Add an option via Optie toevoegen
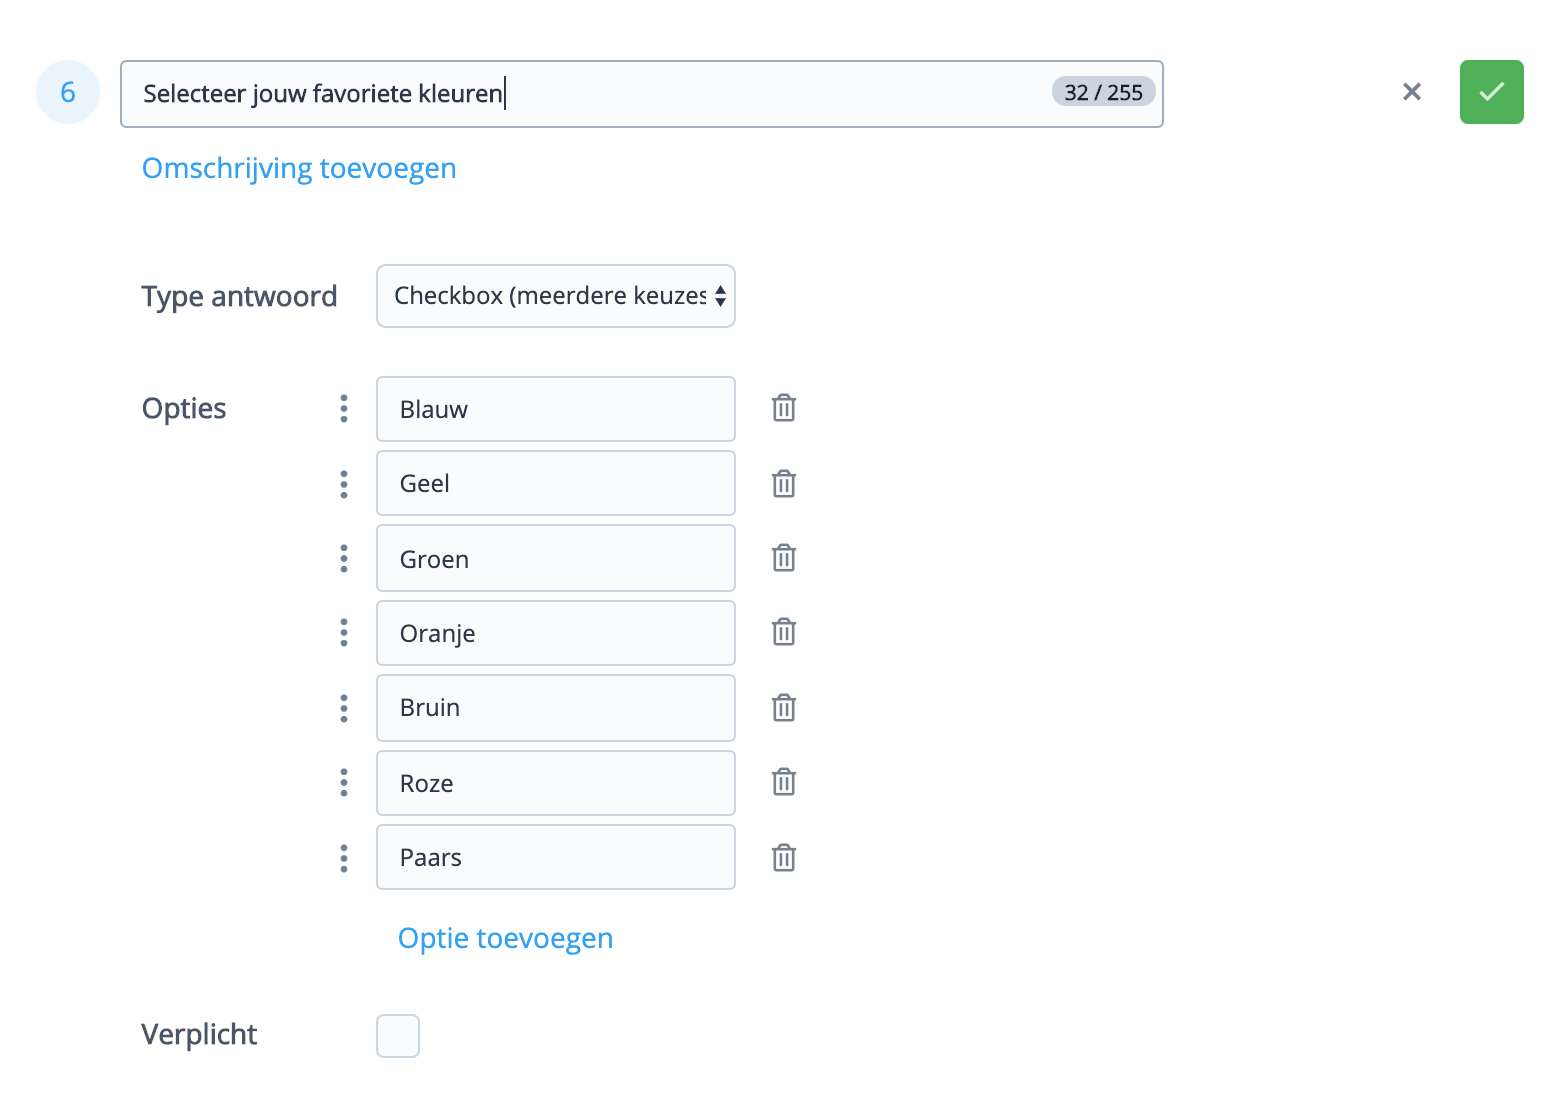Image resolution: width=1560 pixels, height=1118 pixels. tap(505, 938)
